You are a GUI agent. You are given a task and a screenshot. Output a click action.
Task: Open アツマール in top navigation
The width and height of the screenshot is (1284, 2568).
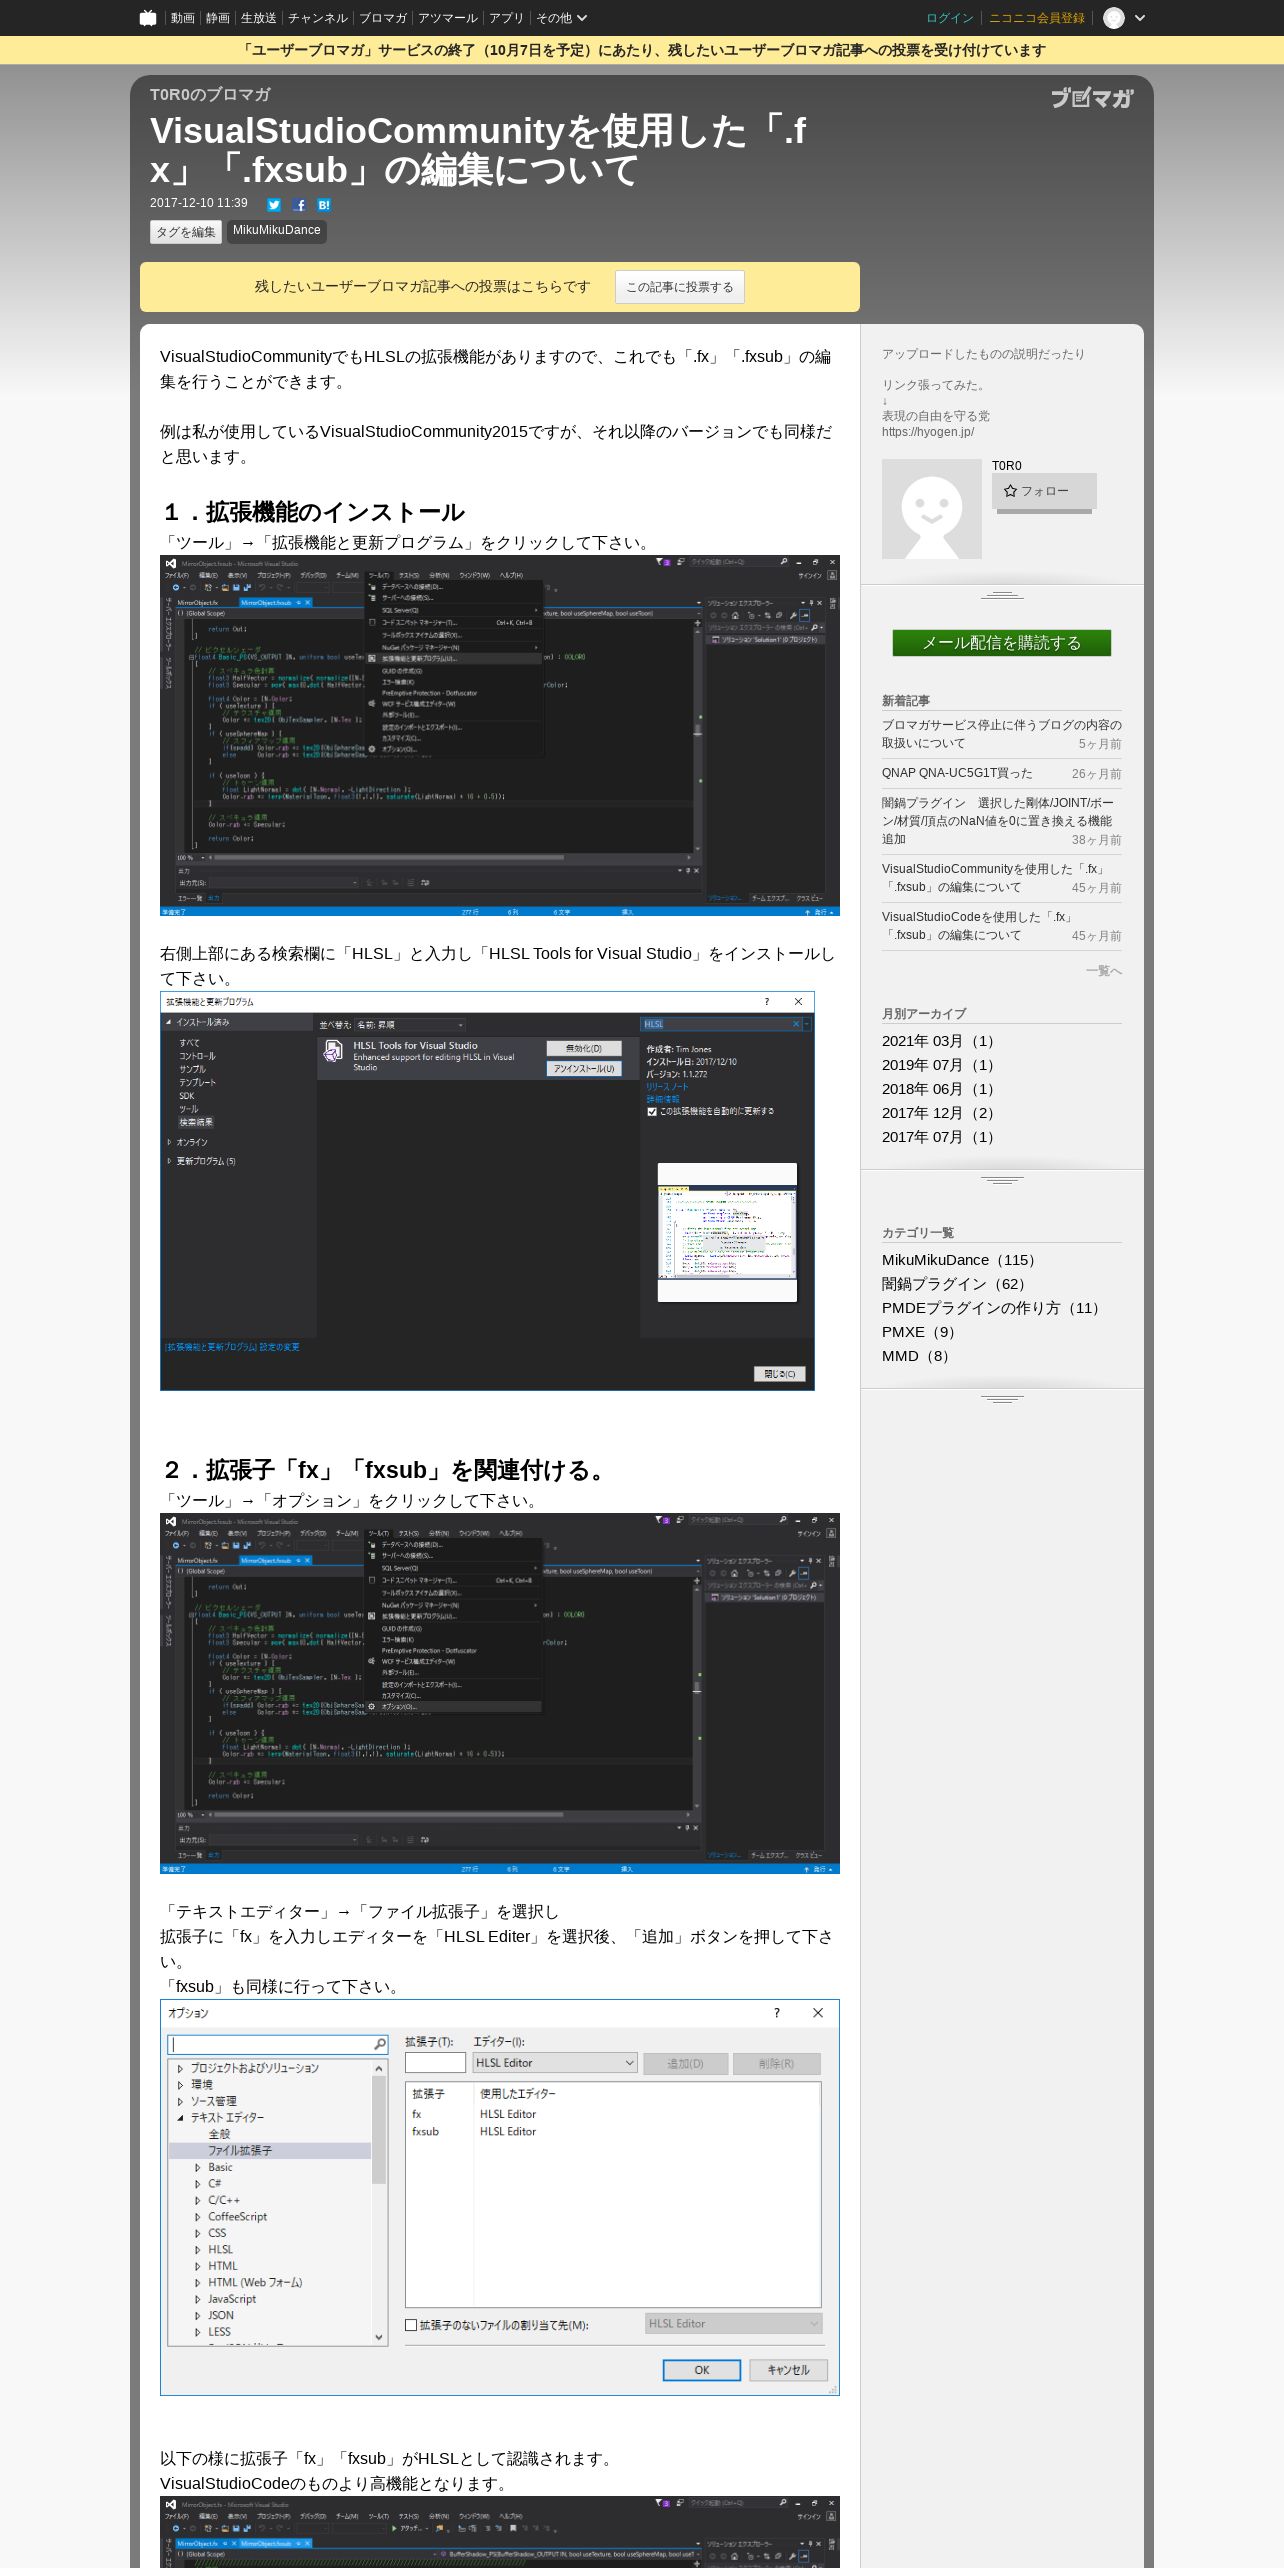tap(448, 18)
